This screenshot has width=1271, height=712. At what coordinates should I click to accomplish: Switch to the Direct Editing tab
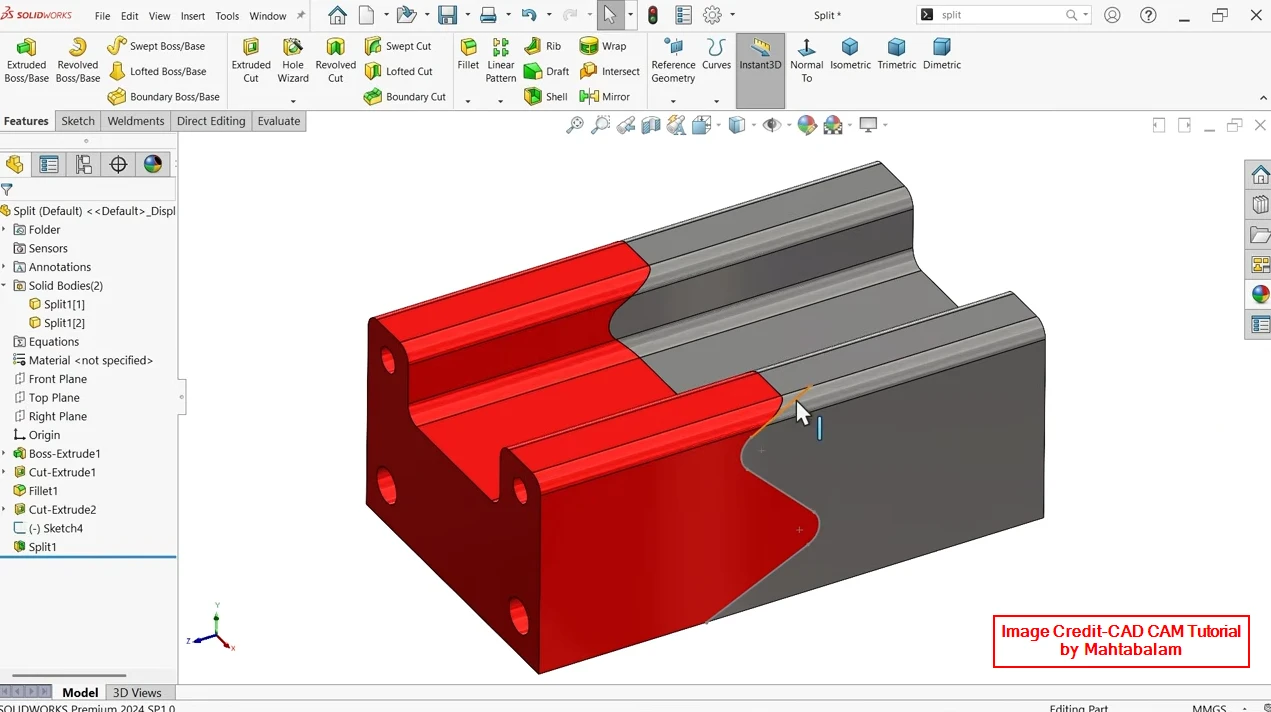(x=211, y=121)
